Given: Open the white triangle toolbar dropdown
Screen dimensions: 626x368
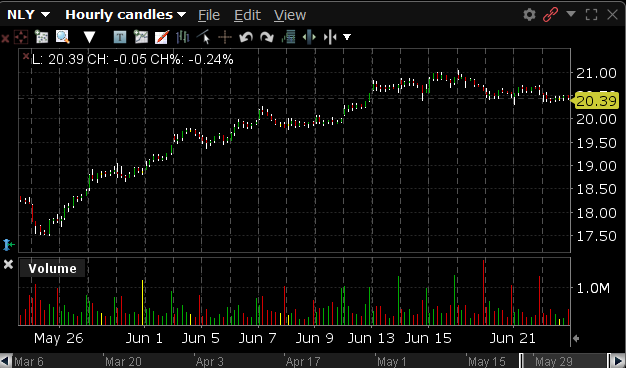Looking at the screenshot, I should click(x=89, y=38).
